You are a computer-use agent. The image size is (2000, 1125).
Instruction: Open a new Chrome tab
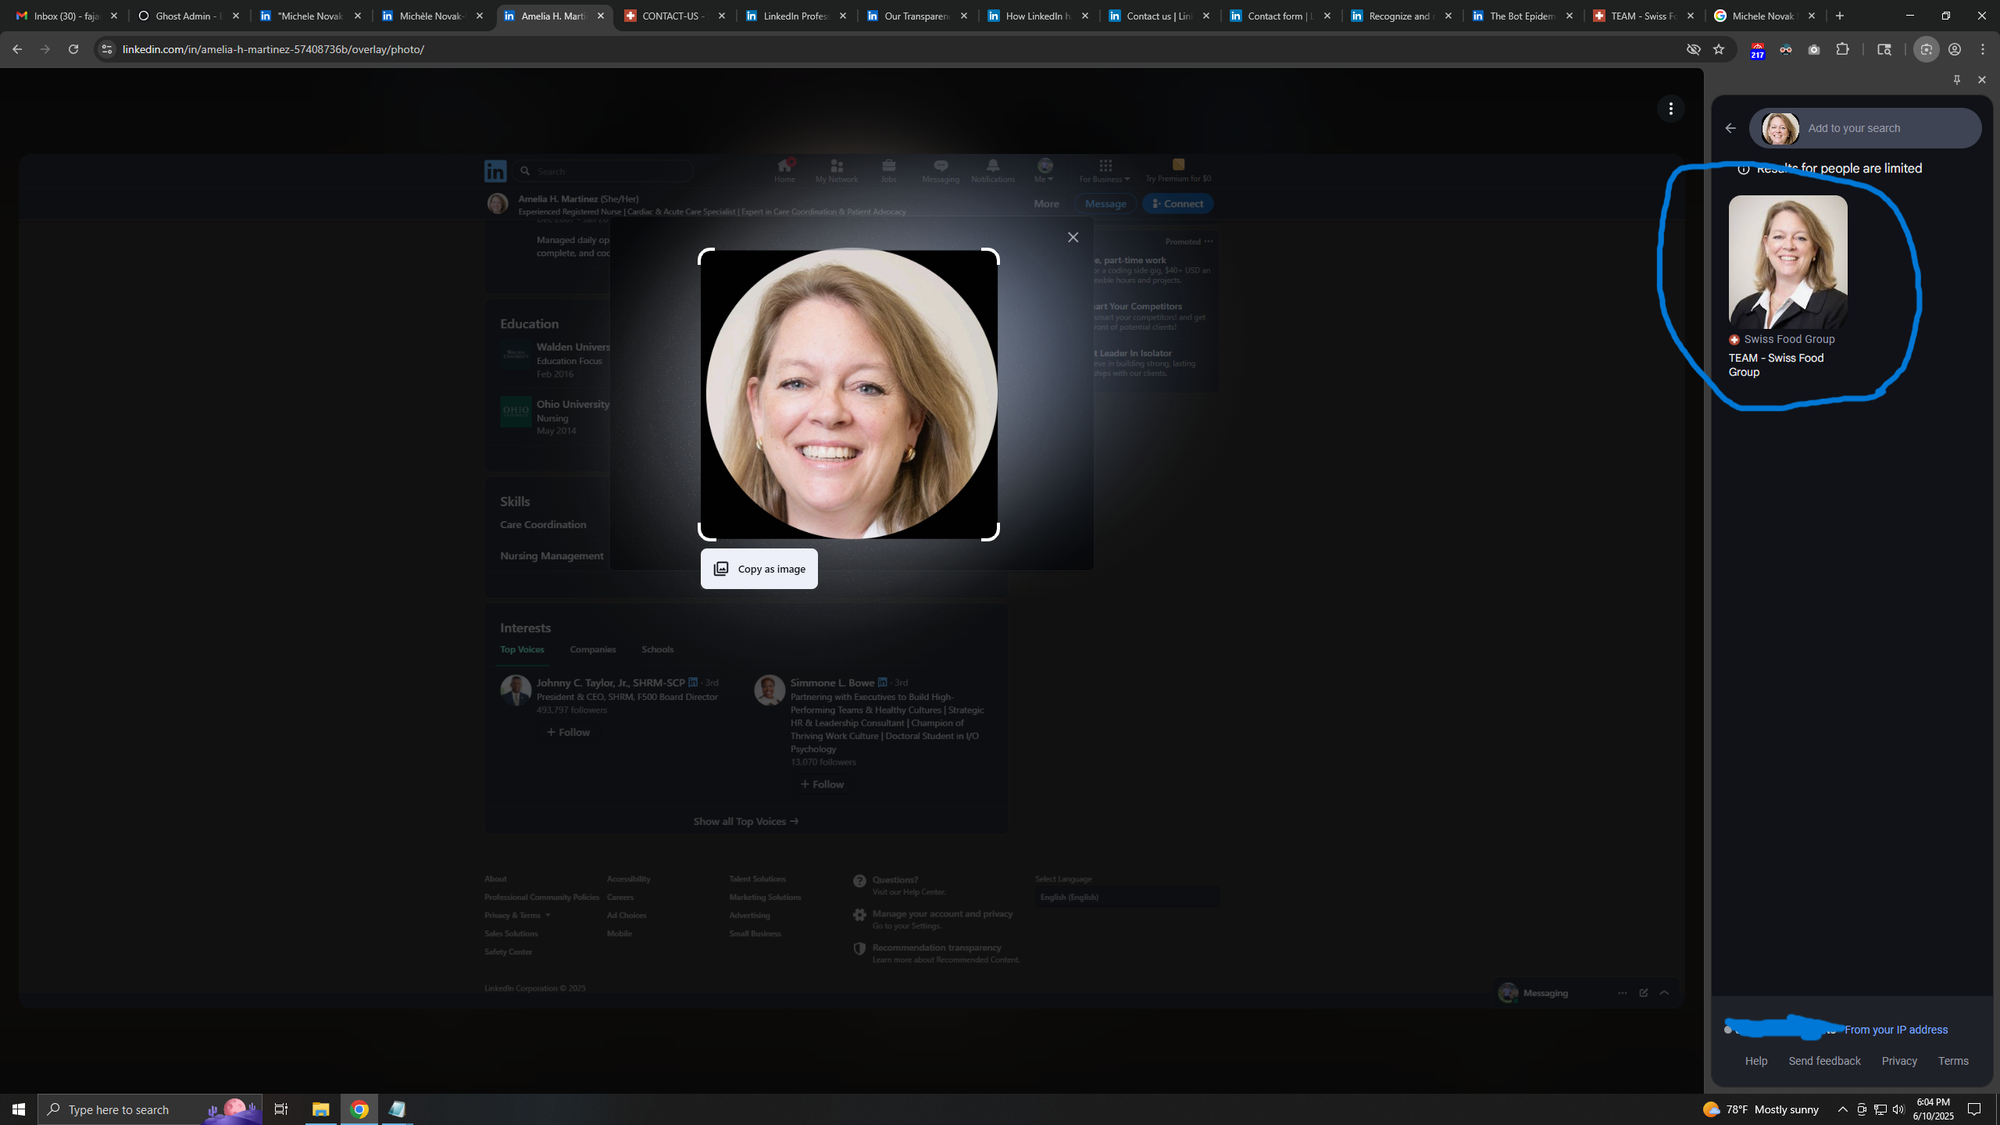coord(1839,16)
